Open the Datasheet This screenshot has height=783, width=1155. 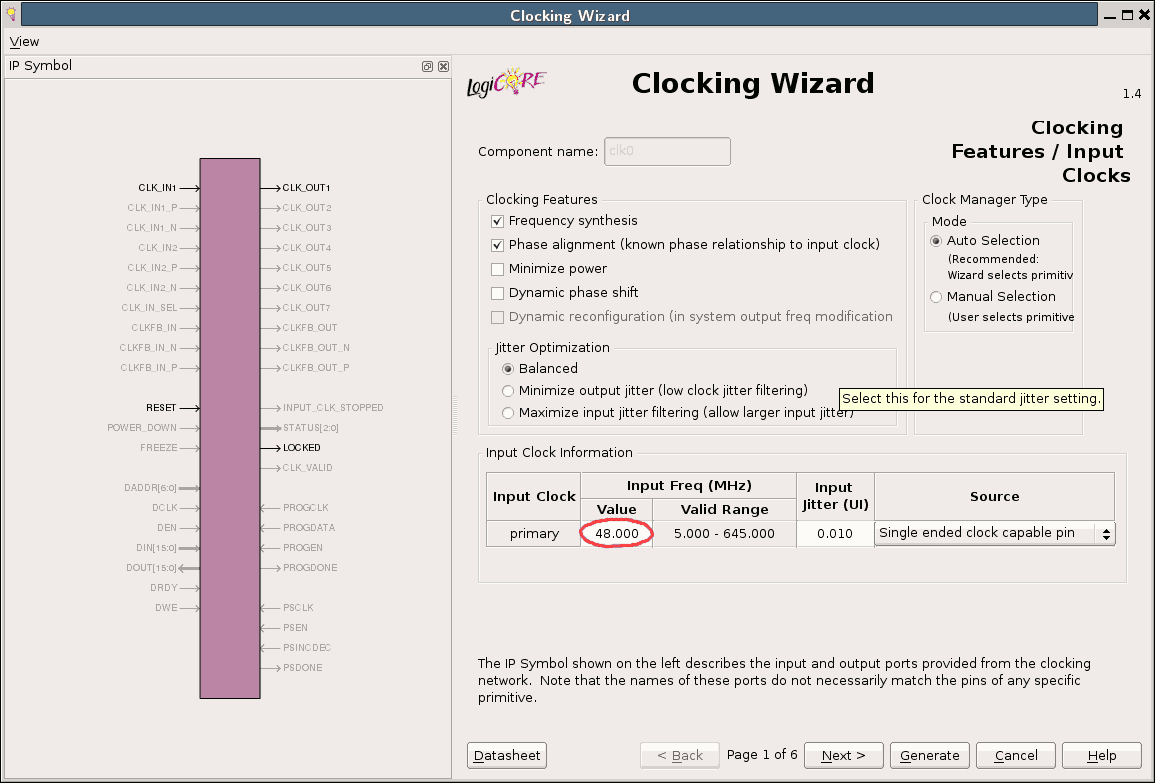click(x=507, y=755)
